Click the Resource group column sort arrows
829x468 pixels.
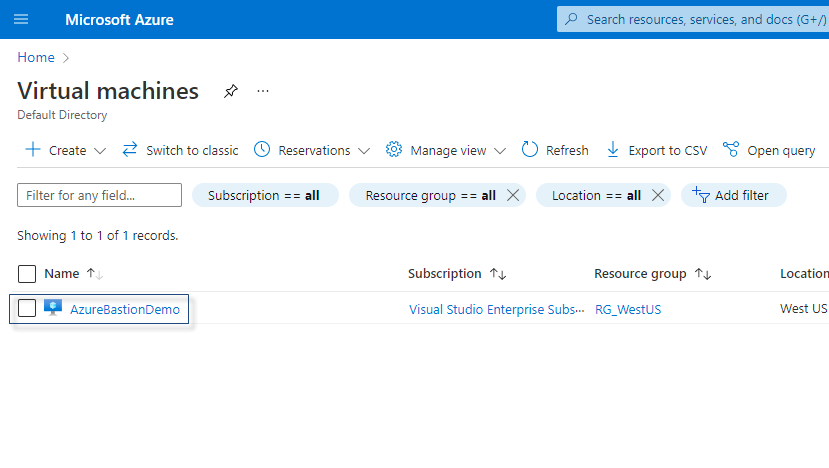[703, 274]
